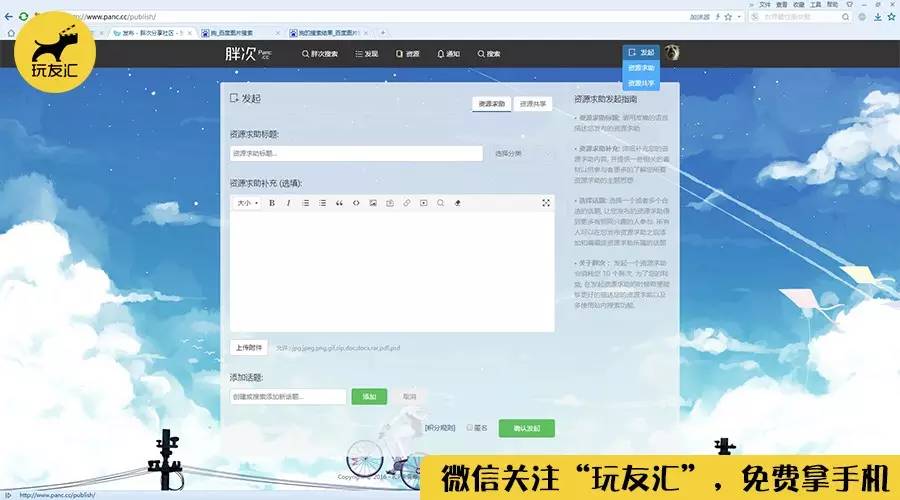Image resolution: width=900 pixels, height=500 pixels.
Task: Insert a code block with the angle-brackets icon
Action: (x=356, y=203)
